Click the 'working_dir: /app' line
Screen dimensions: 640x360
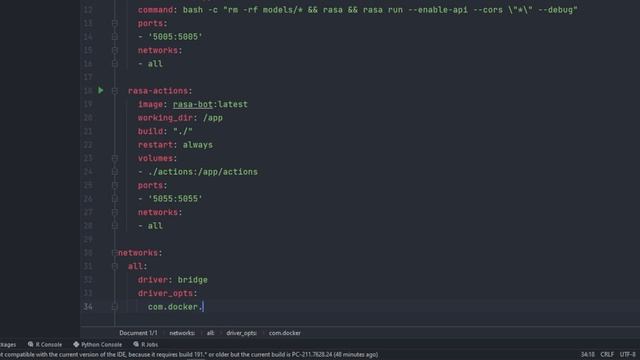pyautogui.click(x=180, y=118)
